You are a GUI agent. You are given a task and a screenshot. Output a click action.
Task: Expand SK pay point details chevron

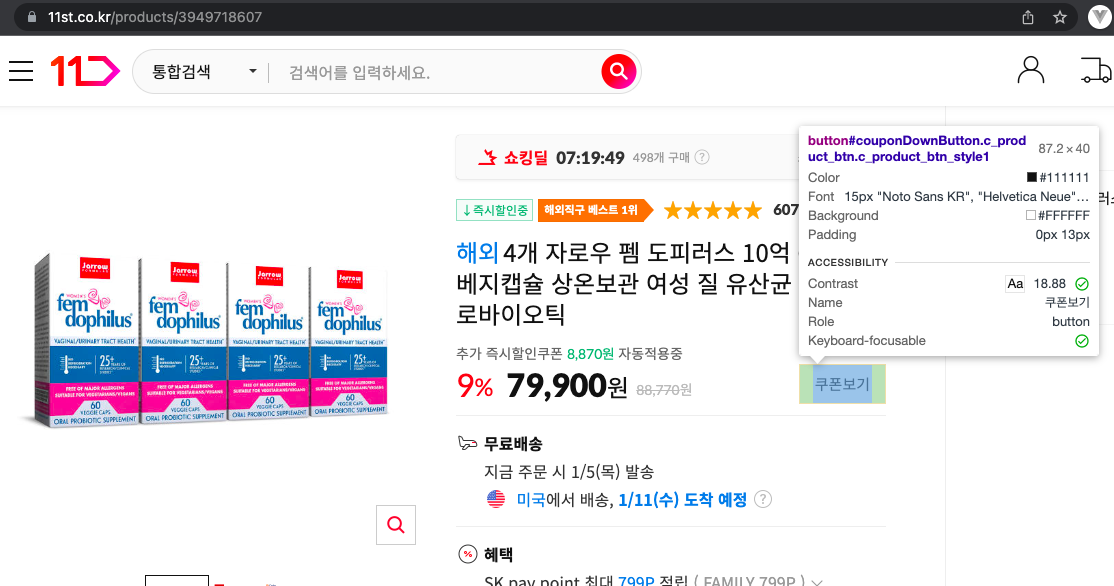(817, 582)
